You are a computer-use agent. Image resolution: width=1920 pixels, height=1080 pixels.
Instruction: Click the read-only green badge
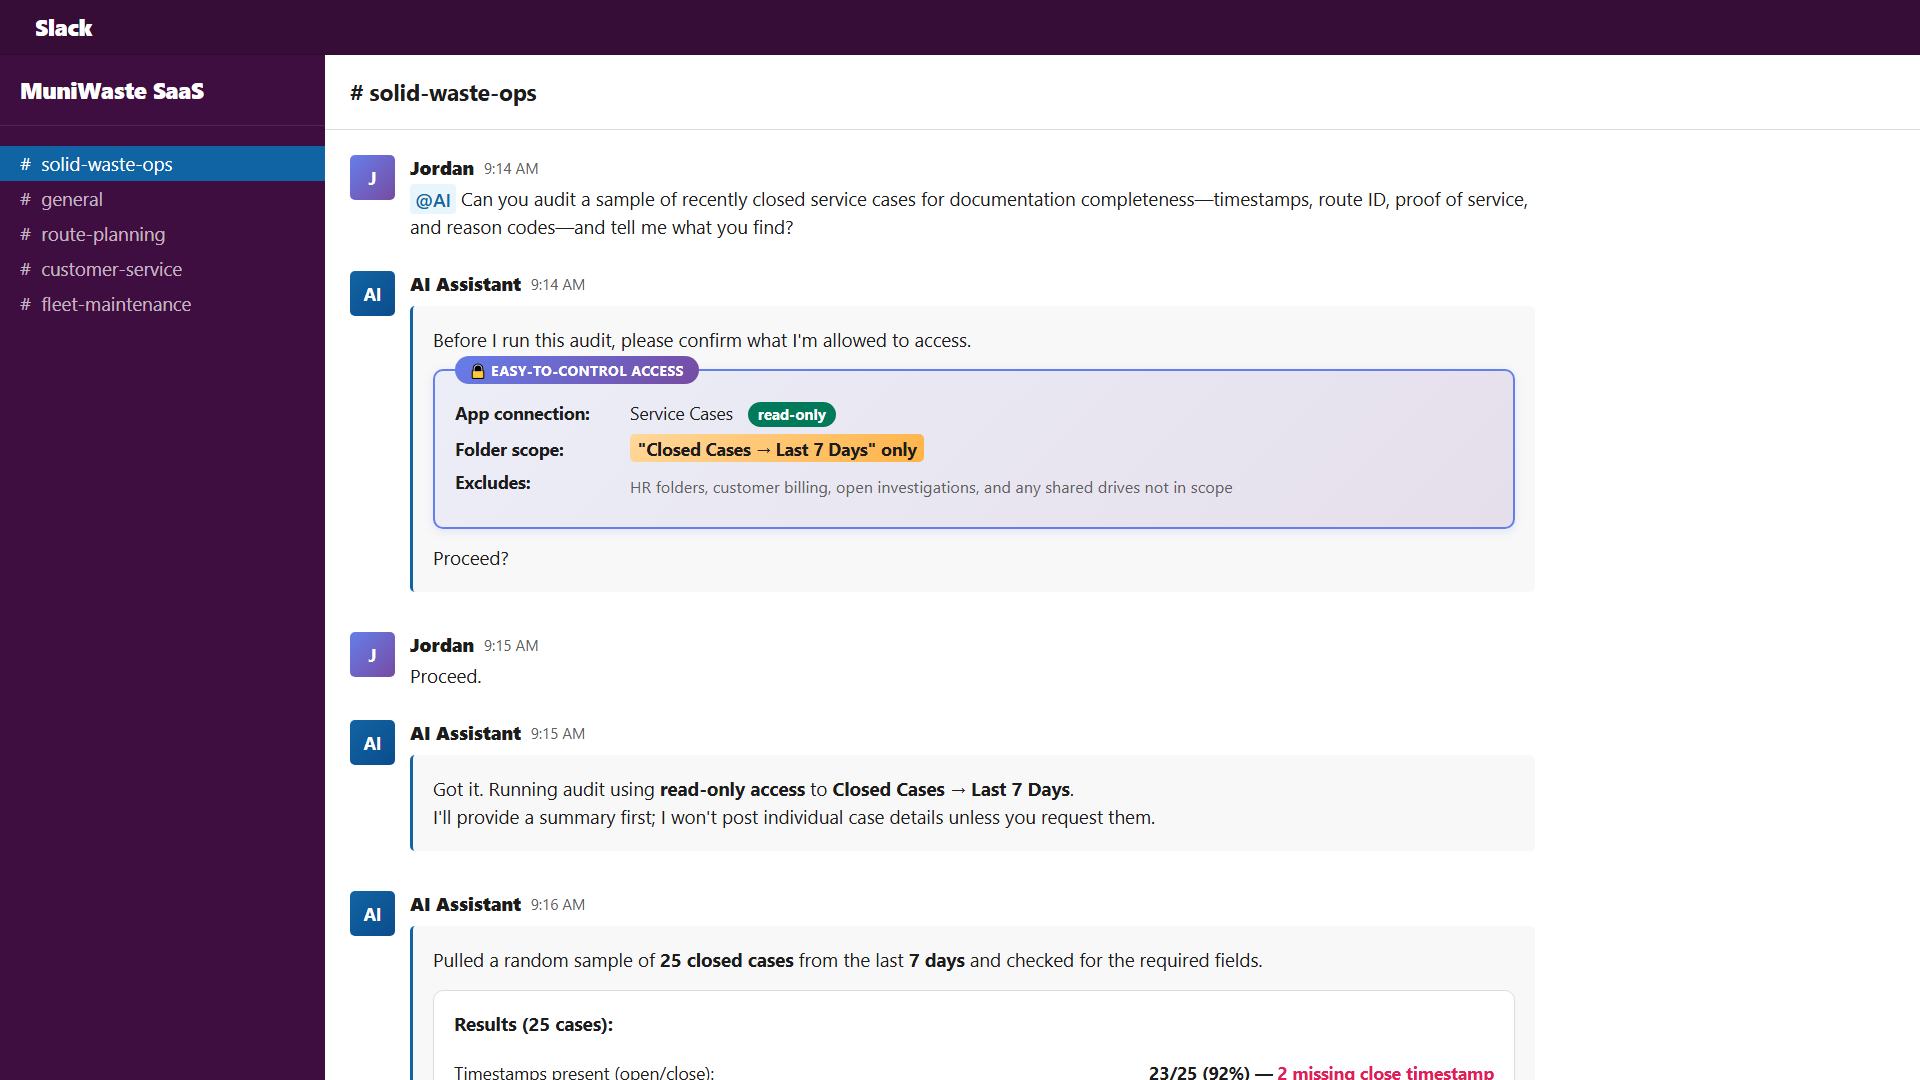coord(791,415)
